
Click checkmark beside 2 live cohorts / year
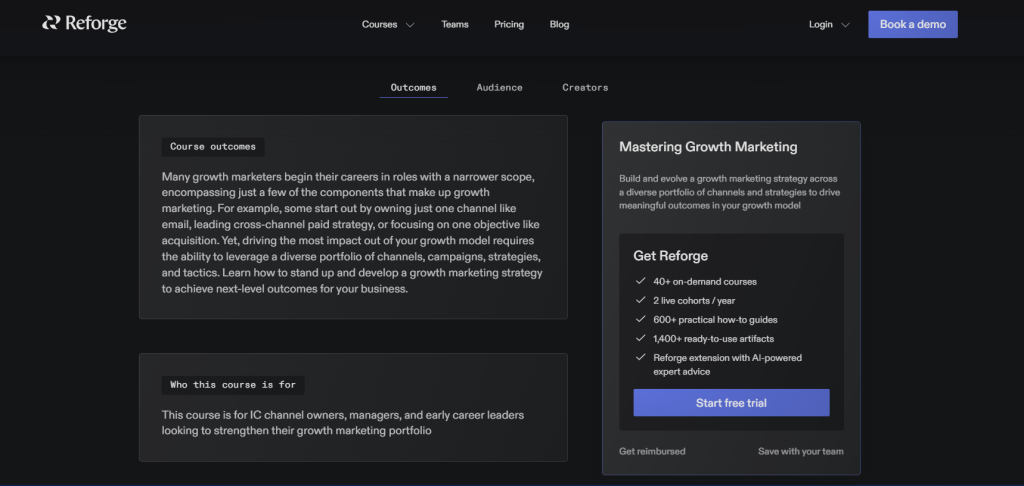pyautogui.click(x=640, y=300)
